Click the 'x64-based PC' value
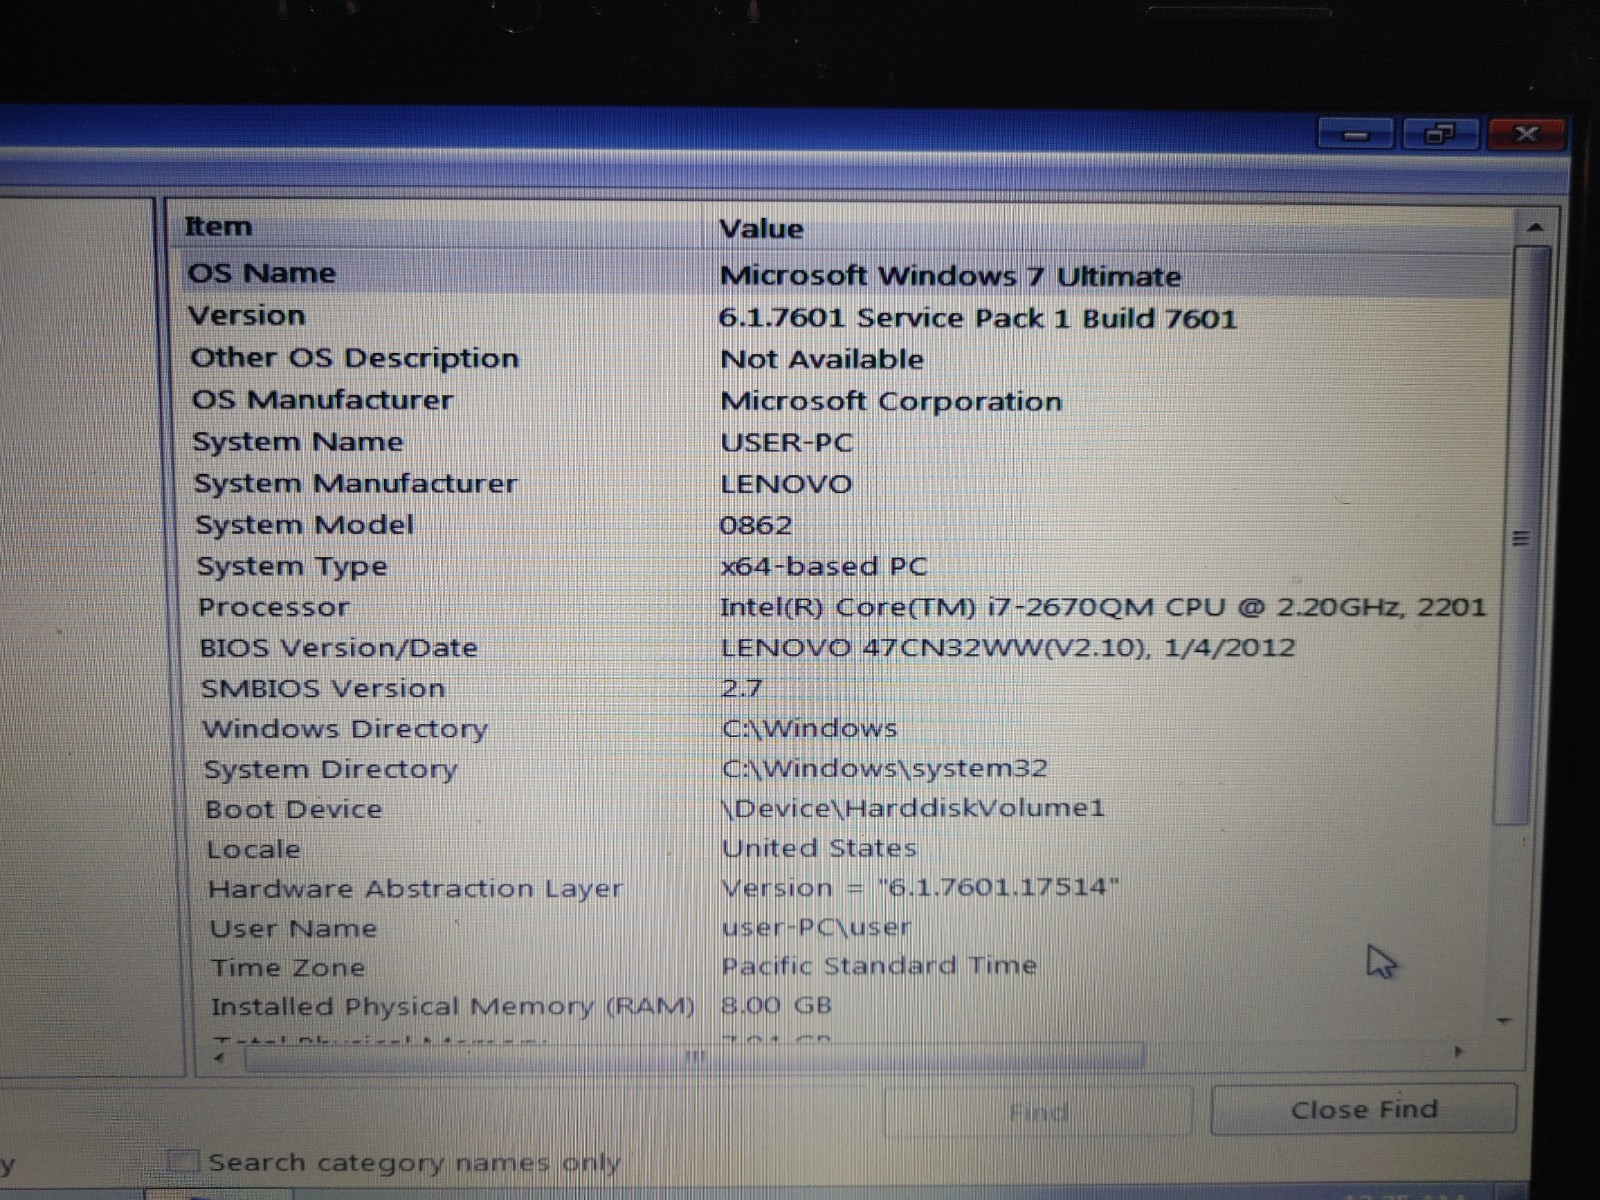Image resolution: width=1600 pixels, height=1200 pixels. [824, 567]
